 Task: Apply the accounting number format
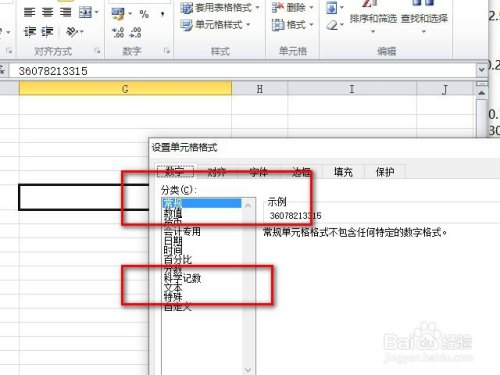point(118,14)
